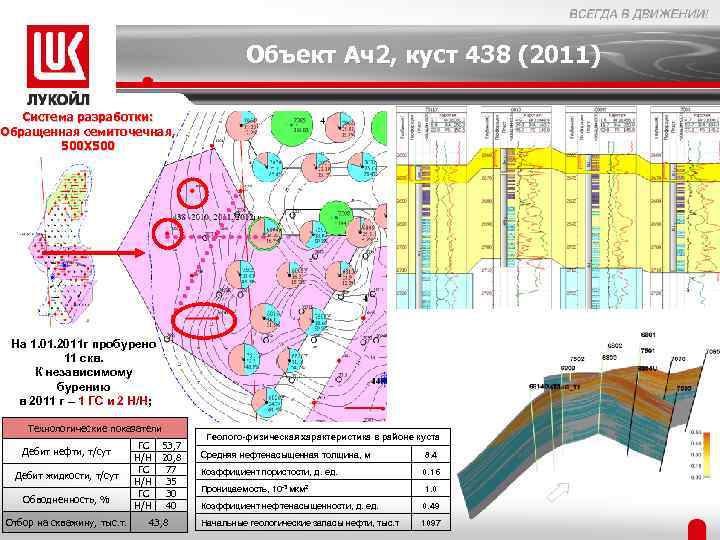Click 'Геолого-физическая характеристика в районе куста' header
720x540 pixels.
pyautogui.click(x=323, y=437)
